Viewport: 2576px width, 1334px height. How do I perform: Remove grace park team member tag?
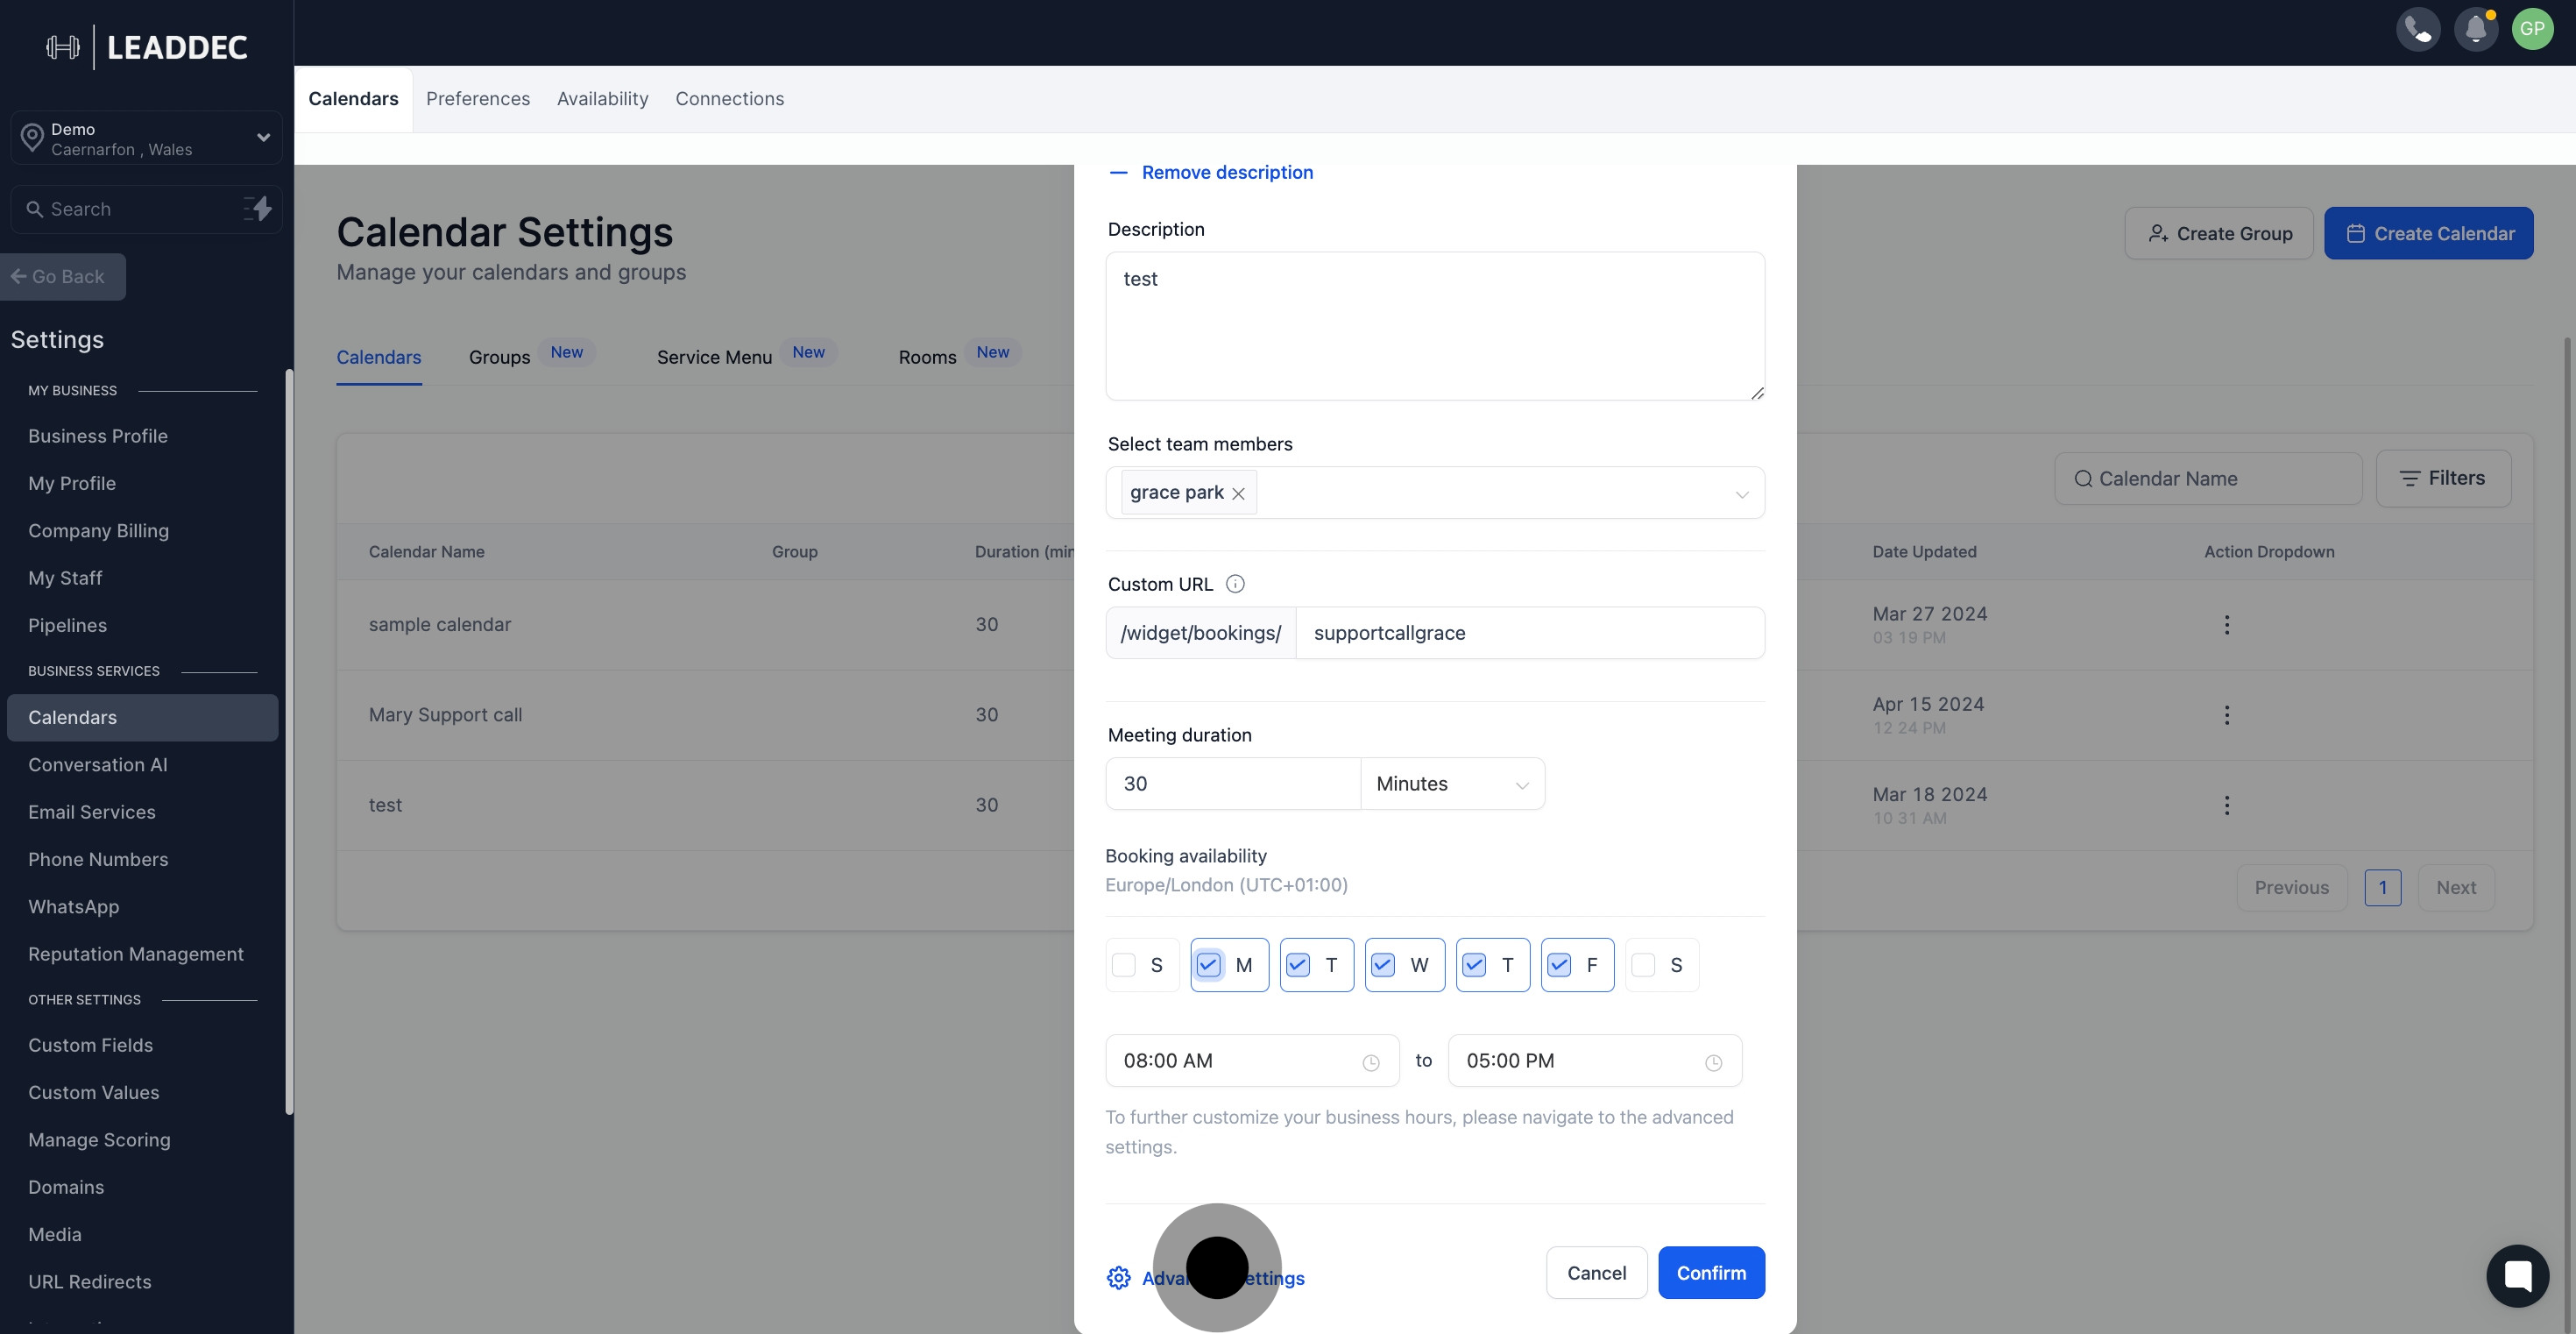pyautogui.click(x=1238, y=494)
